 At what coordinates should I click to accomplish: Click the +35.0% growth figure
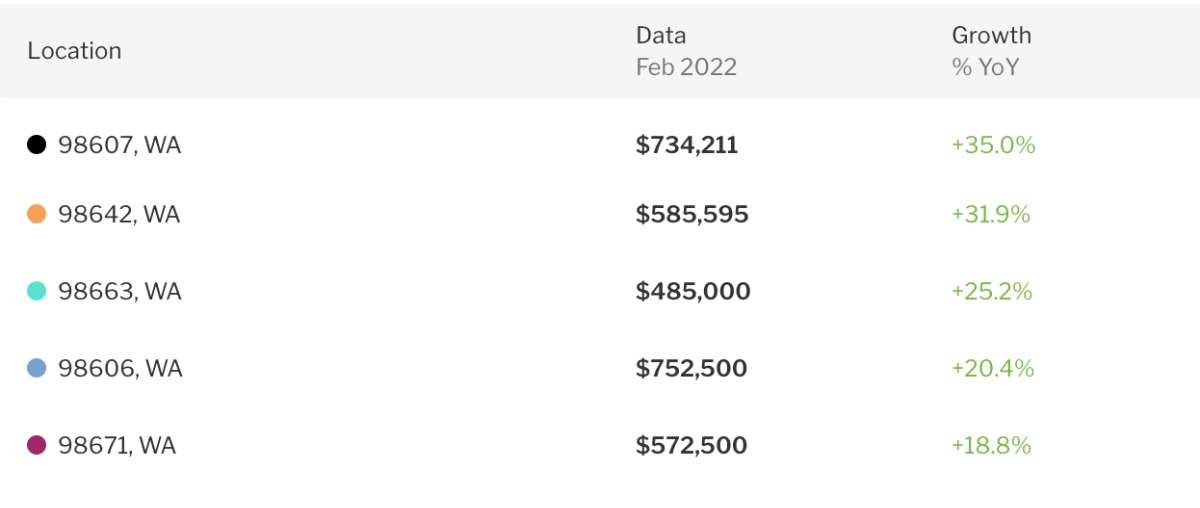coord(993,145)
